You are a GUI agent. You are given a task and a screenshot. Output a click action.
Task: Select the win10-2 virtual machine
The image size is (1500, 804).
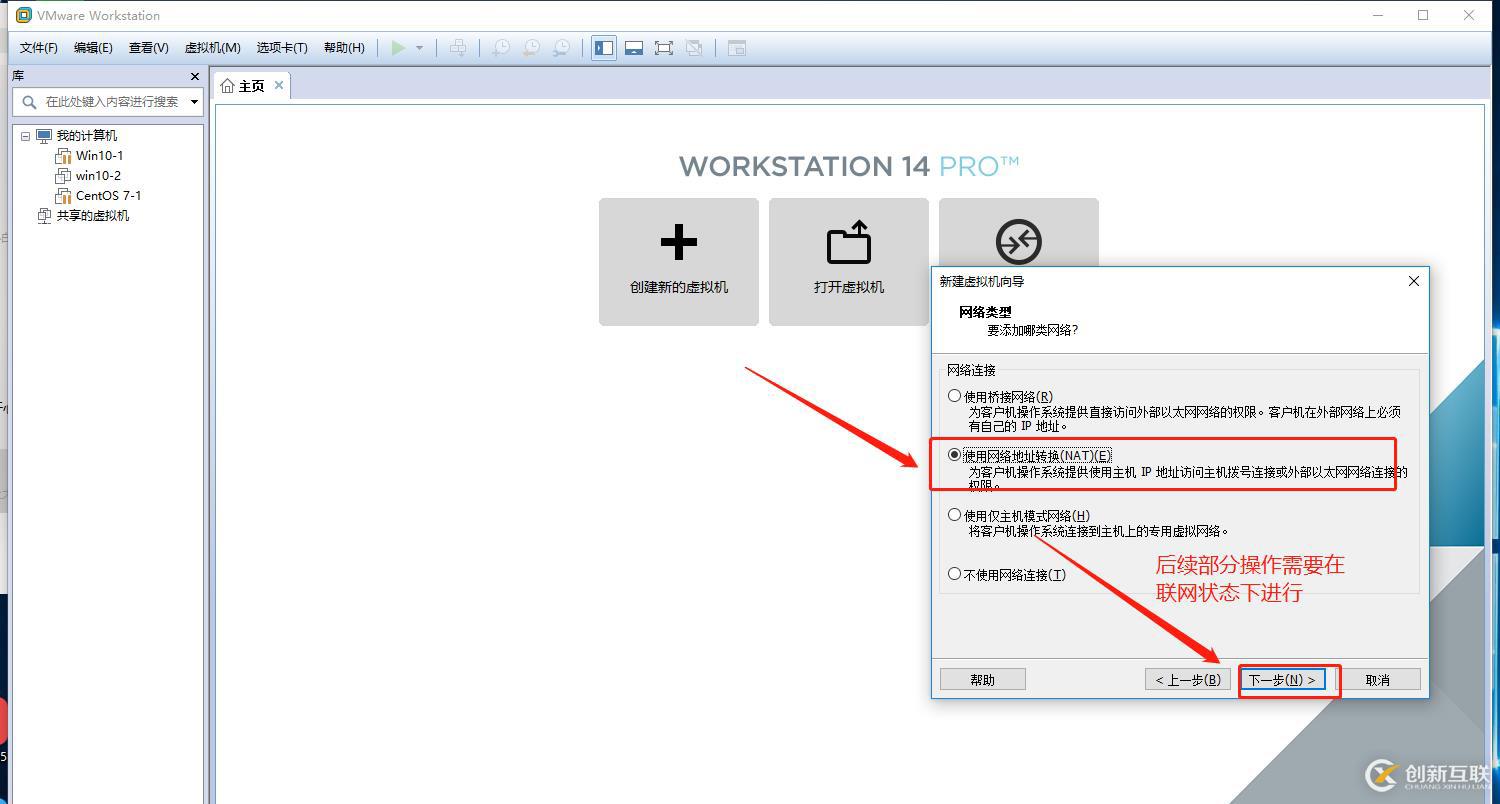(98, 176)
